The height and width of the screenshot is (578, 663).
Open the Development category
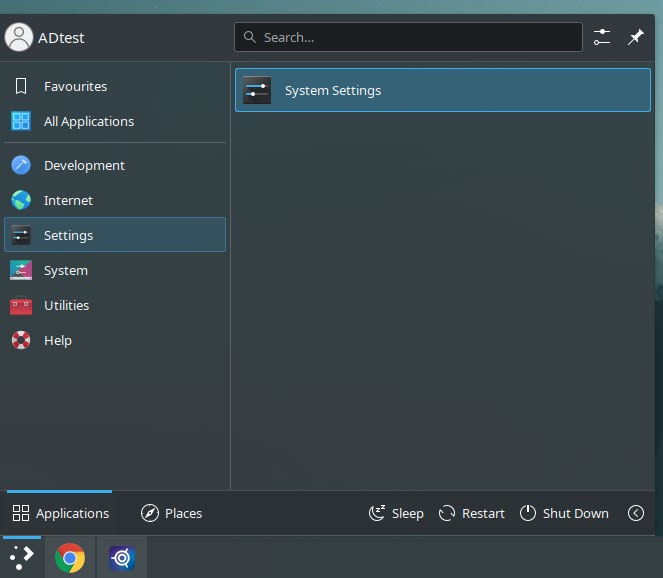[115, 165]
